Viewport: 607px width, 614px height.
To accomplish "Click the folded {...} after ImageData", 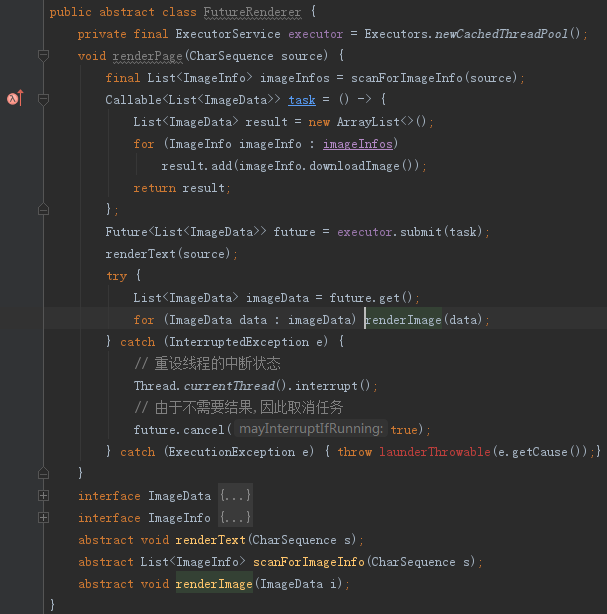I will click(x=235, y=495).
